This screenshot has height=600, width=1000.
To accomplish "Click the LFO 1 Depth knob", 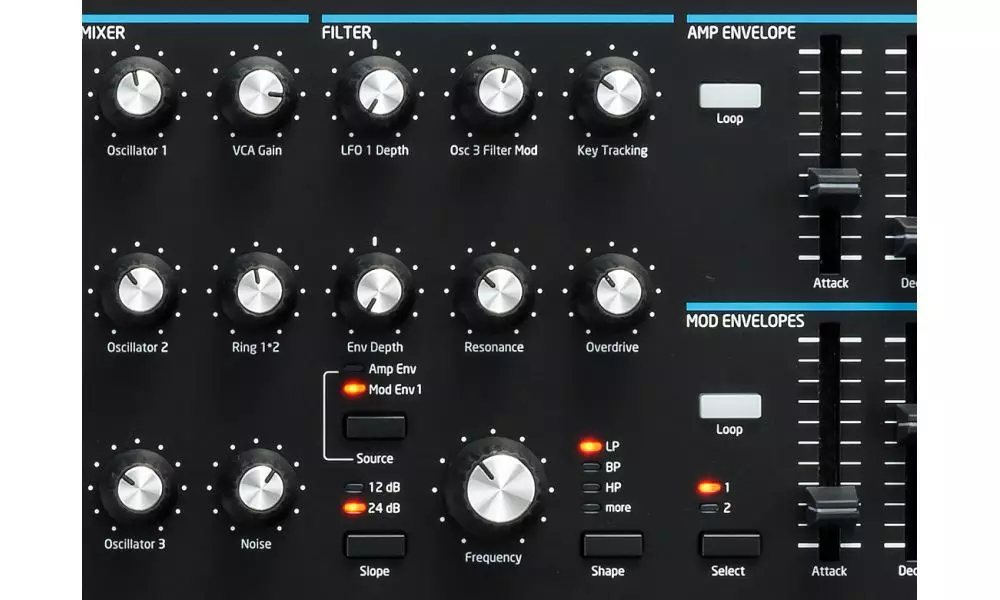I will (x=378, y=94).
